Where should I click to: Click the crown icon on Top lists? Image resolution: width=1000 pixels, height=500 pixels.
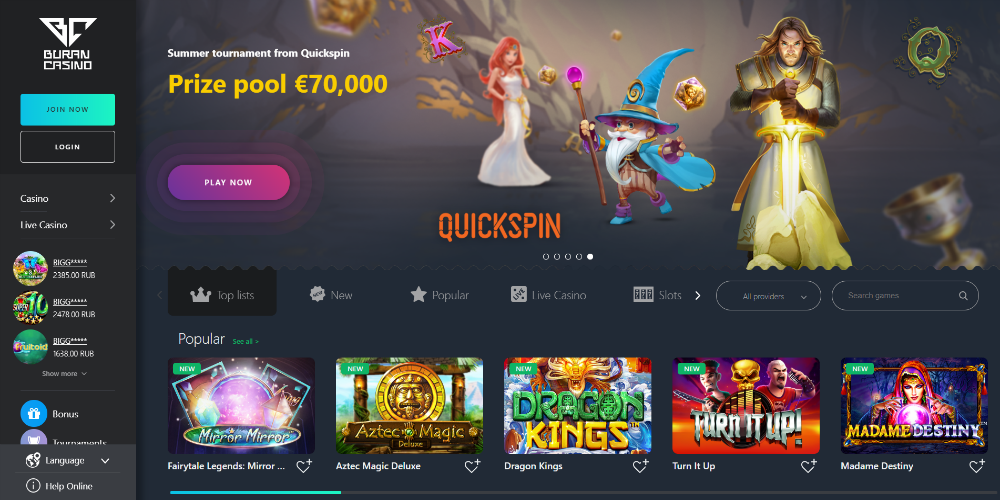click(201, 295)
